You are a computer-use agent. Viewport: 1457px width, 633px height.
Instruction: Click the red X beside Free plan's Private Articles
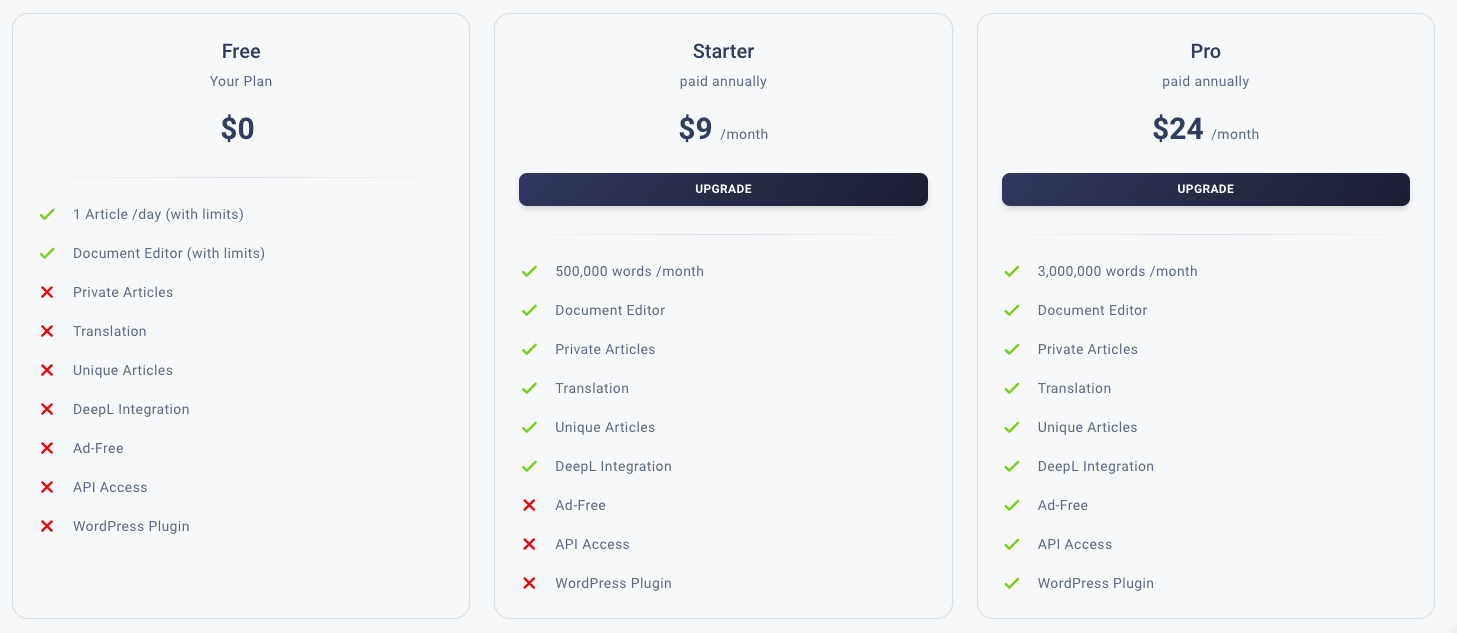click(47, 292)
